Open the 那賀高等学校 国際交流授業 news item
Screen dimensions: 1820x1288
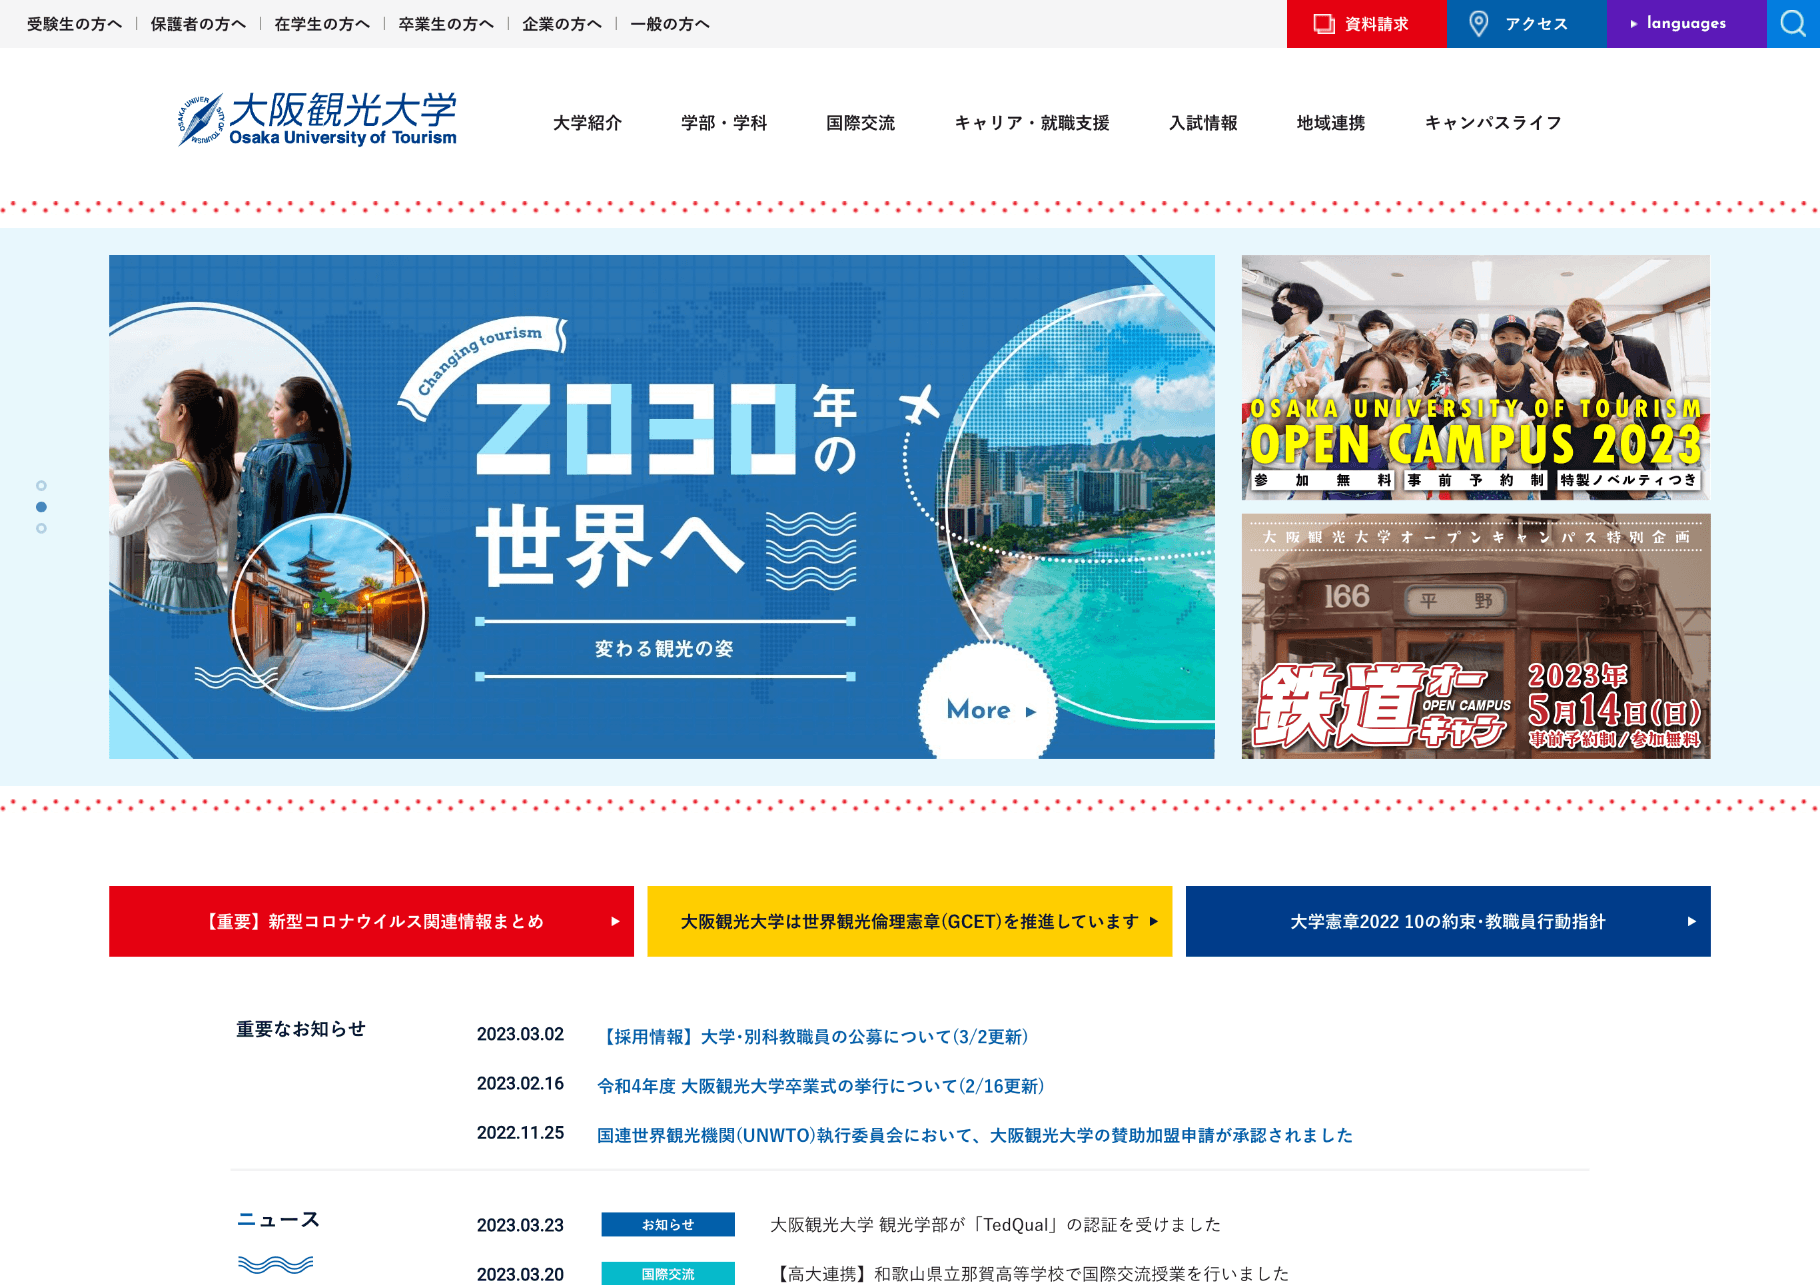coord(1030,1273)
